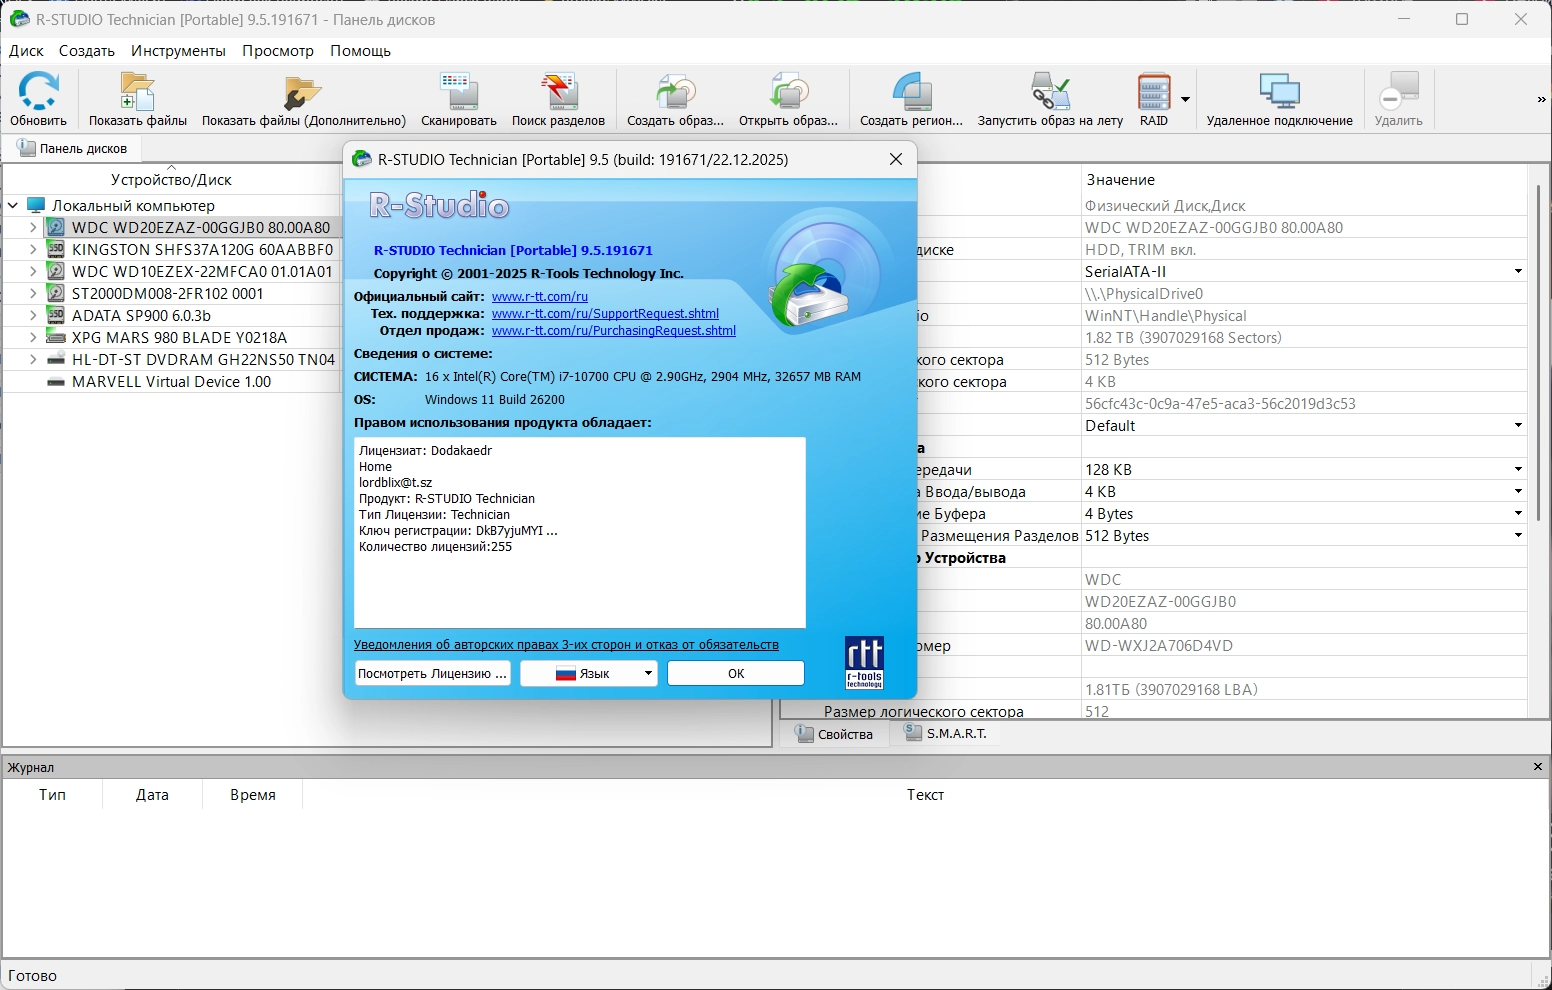Click the Посмотреть Лицензию button

tap(432, 673)
